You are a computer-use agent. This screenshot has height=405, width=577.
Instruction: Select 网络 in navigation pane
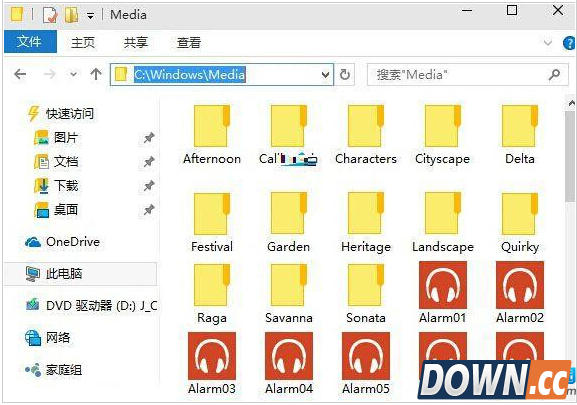coord(47,338)
